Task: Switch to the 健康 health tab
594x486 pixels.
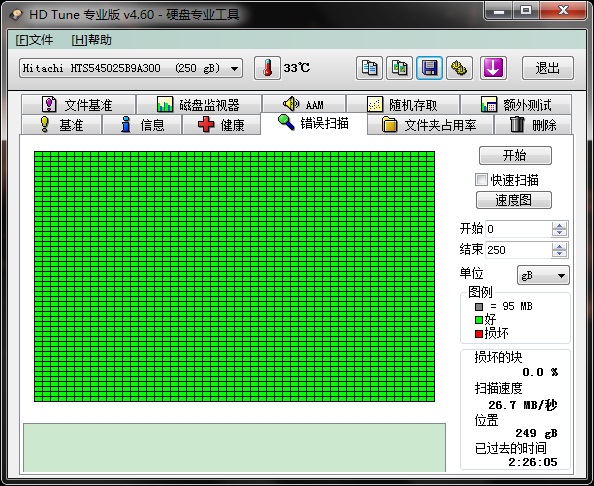Action: (x=221, y=125)
